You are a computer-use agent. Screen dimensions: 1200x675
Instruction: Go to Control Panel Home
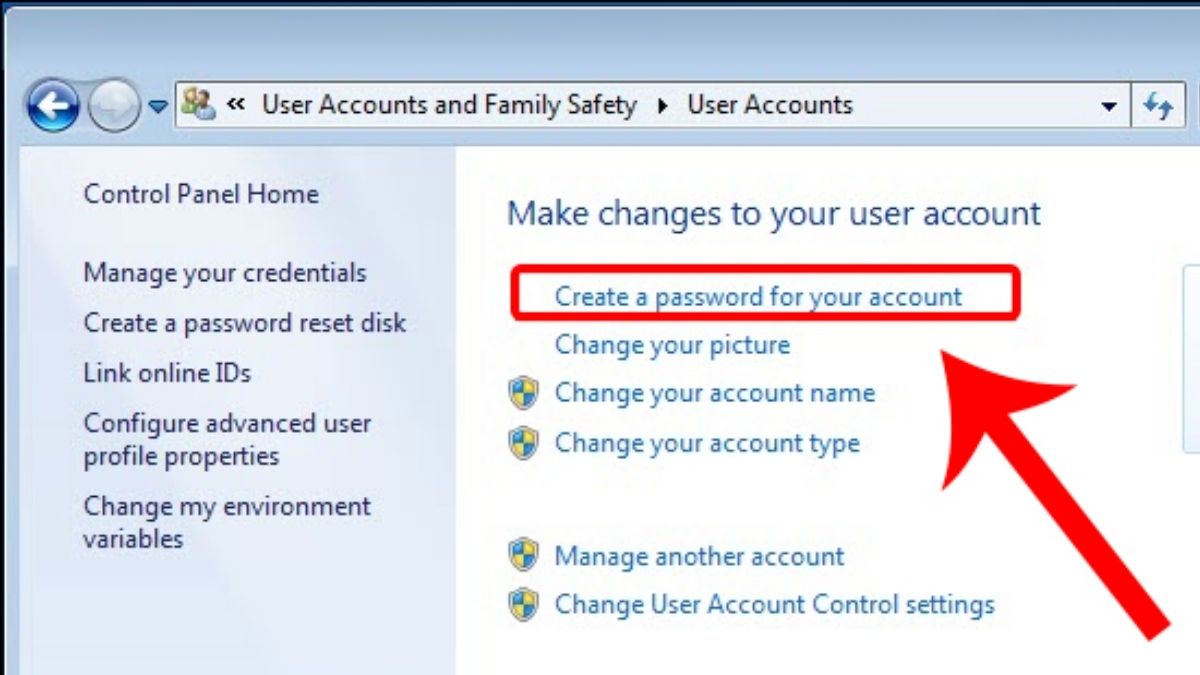click(x=201, y=194)
